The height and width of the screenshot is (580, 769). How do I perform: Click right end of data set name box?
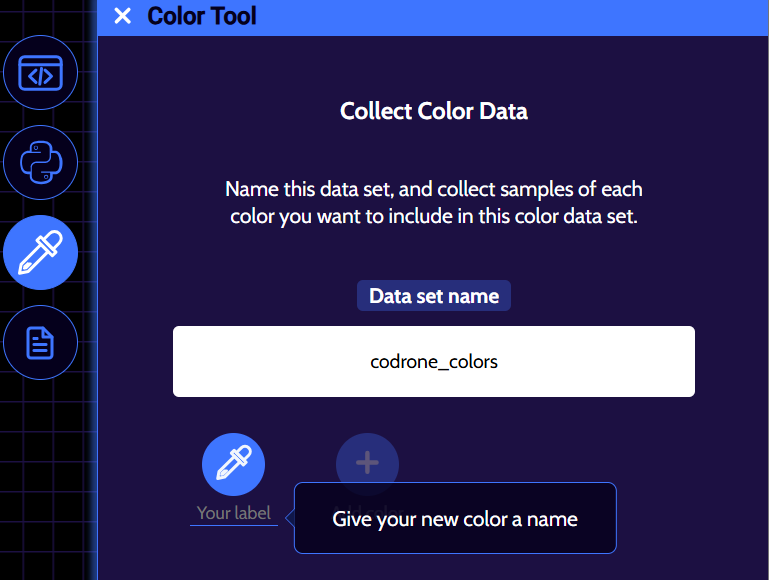[x=670, y=361]
